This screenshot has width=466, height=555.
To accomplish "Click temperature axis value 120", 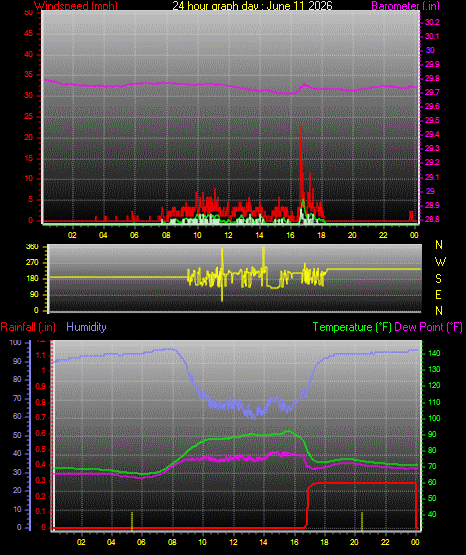I will coord(434,385).
